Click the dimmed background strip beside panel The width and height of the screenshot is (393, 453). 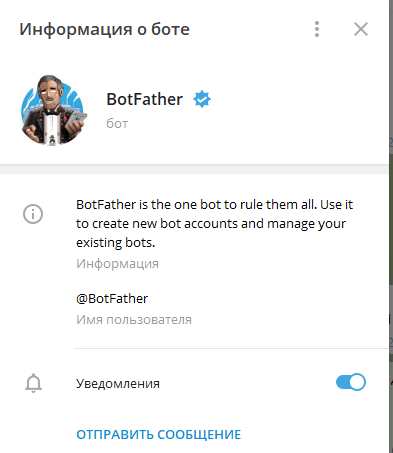tap(391, 227)
